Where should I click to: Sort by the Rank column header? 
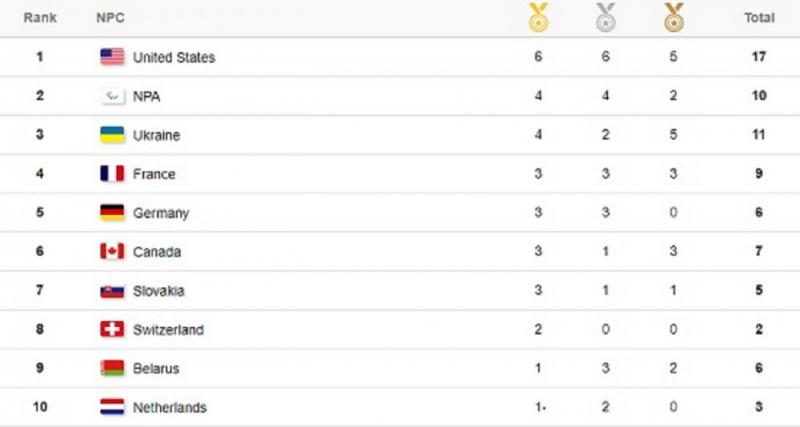[40, 17]
